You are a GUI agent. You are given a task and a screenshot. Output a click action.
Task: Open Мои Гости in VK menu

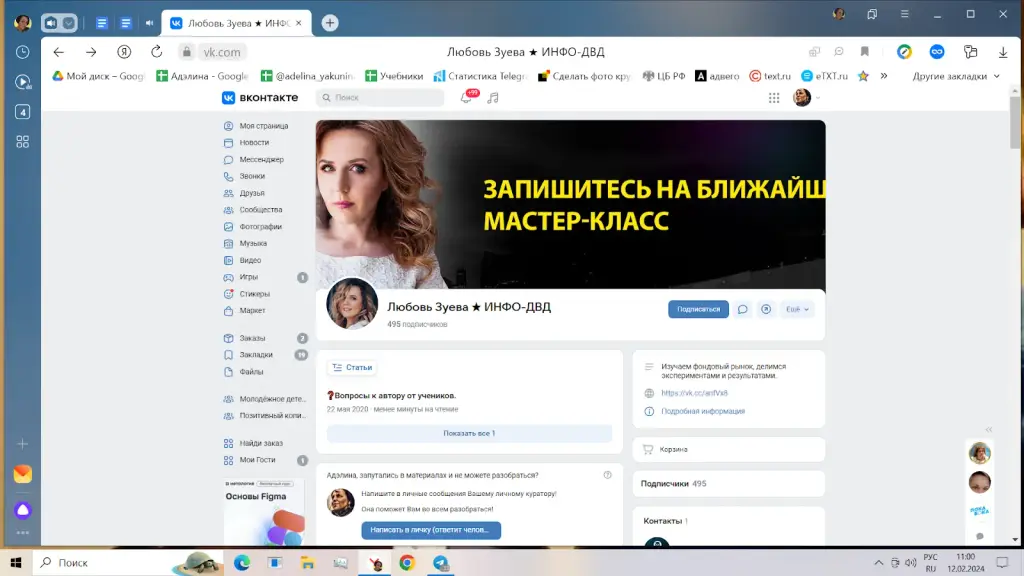click(x=257, y=460)
